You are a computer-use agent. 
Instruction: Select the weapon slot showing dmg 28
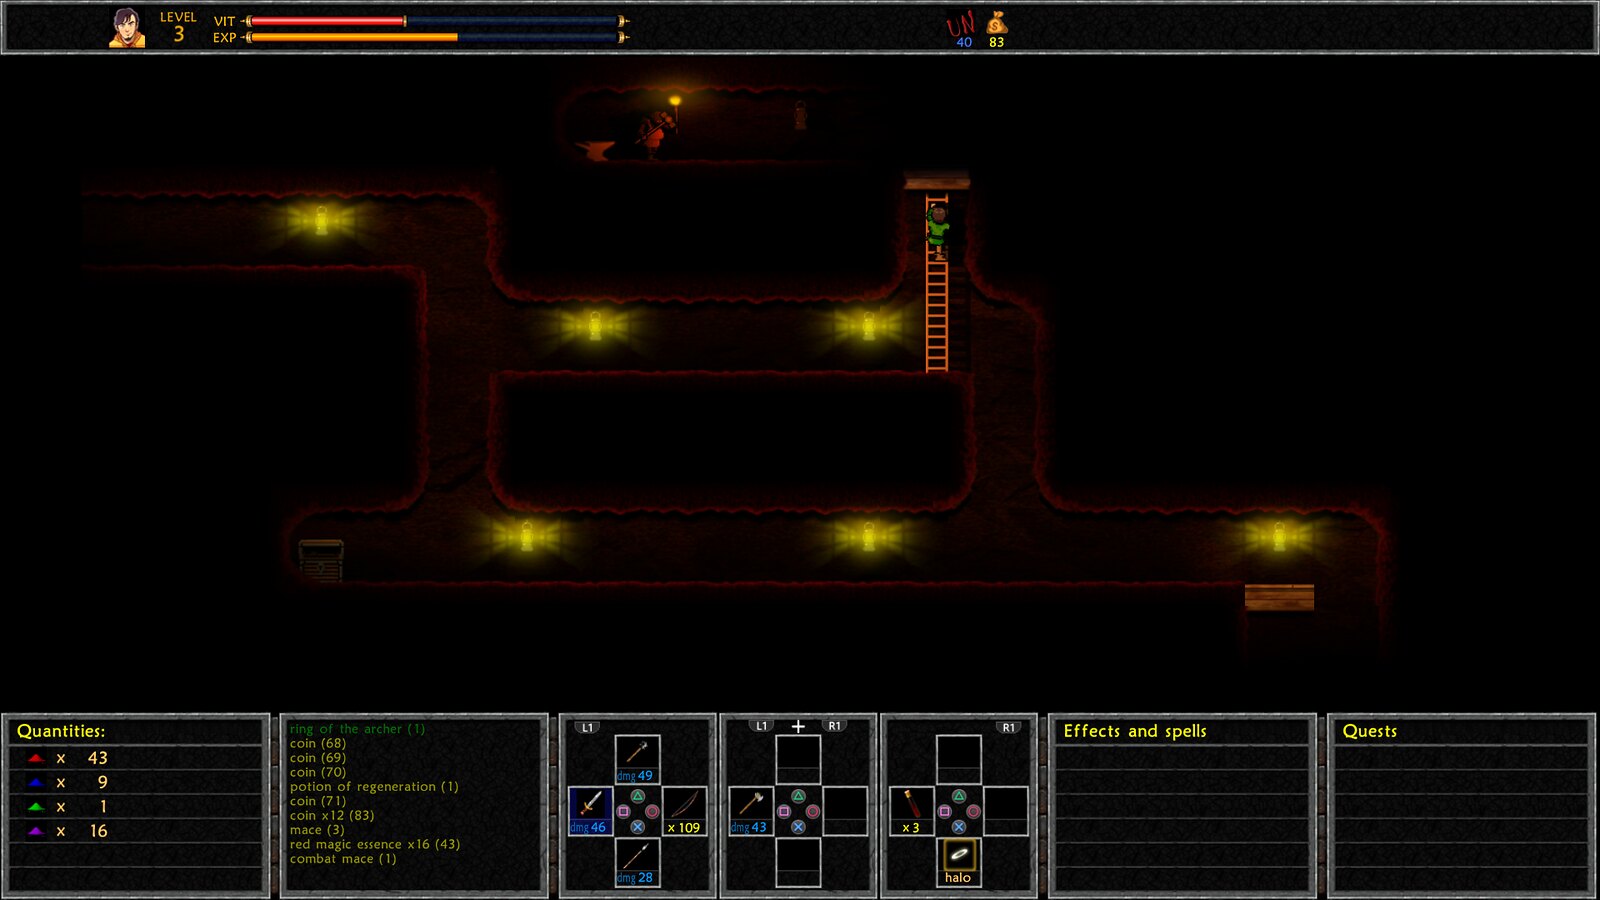pyautogui.click(x=637, y=862)
